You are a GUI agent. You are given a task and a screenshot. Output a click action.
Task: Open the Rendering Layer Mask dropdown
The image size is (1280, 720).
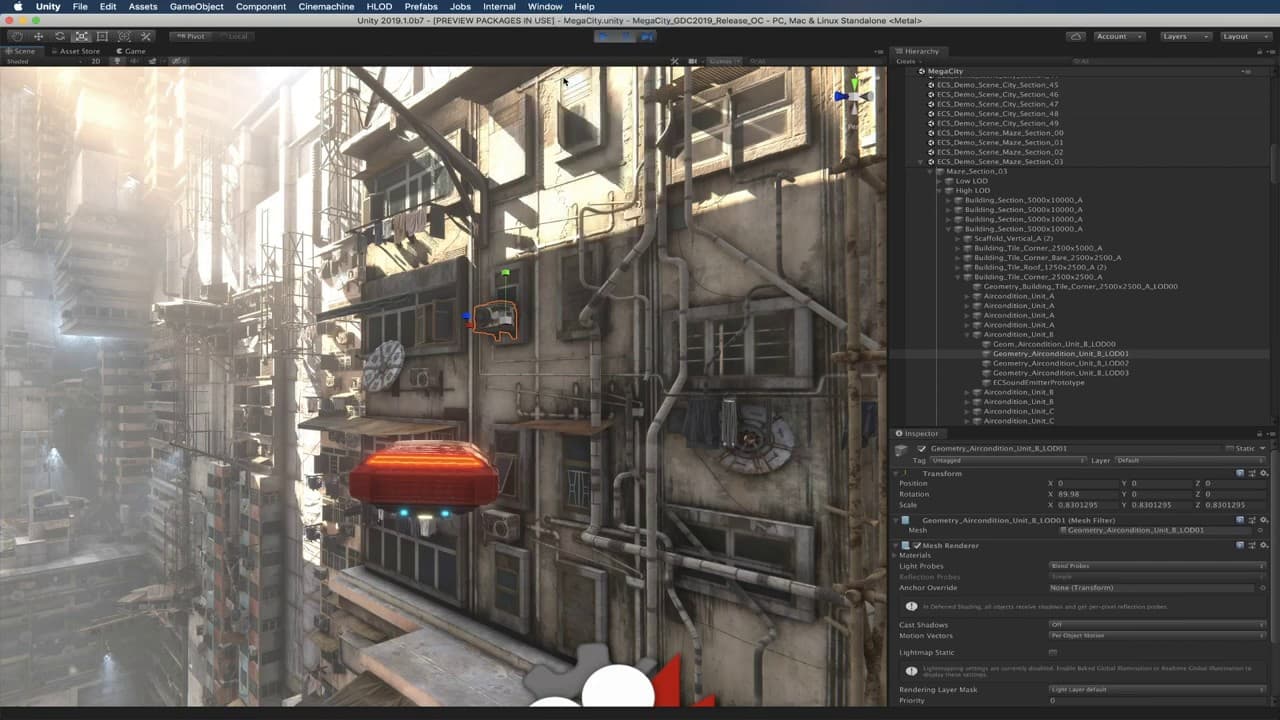click(x=1157, y=690)
